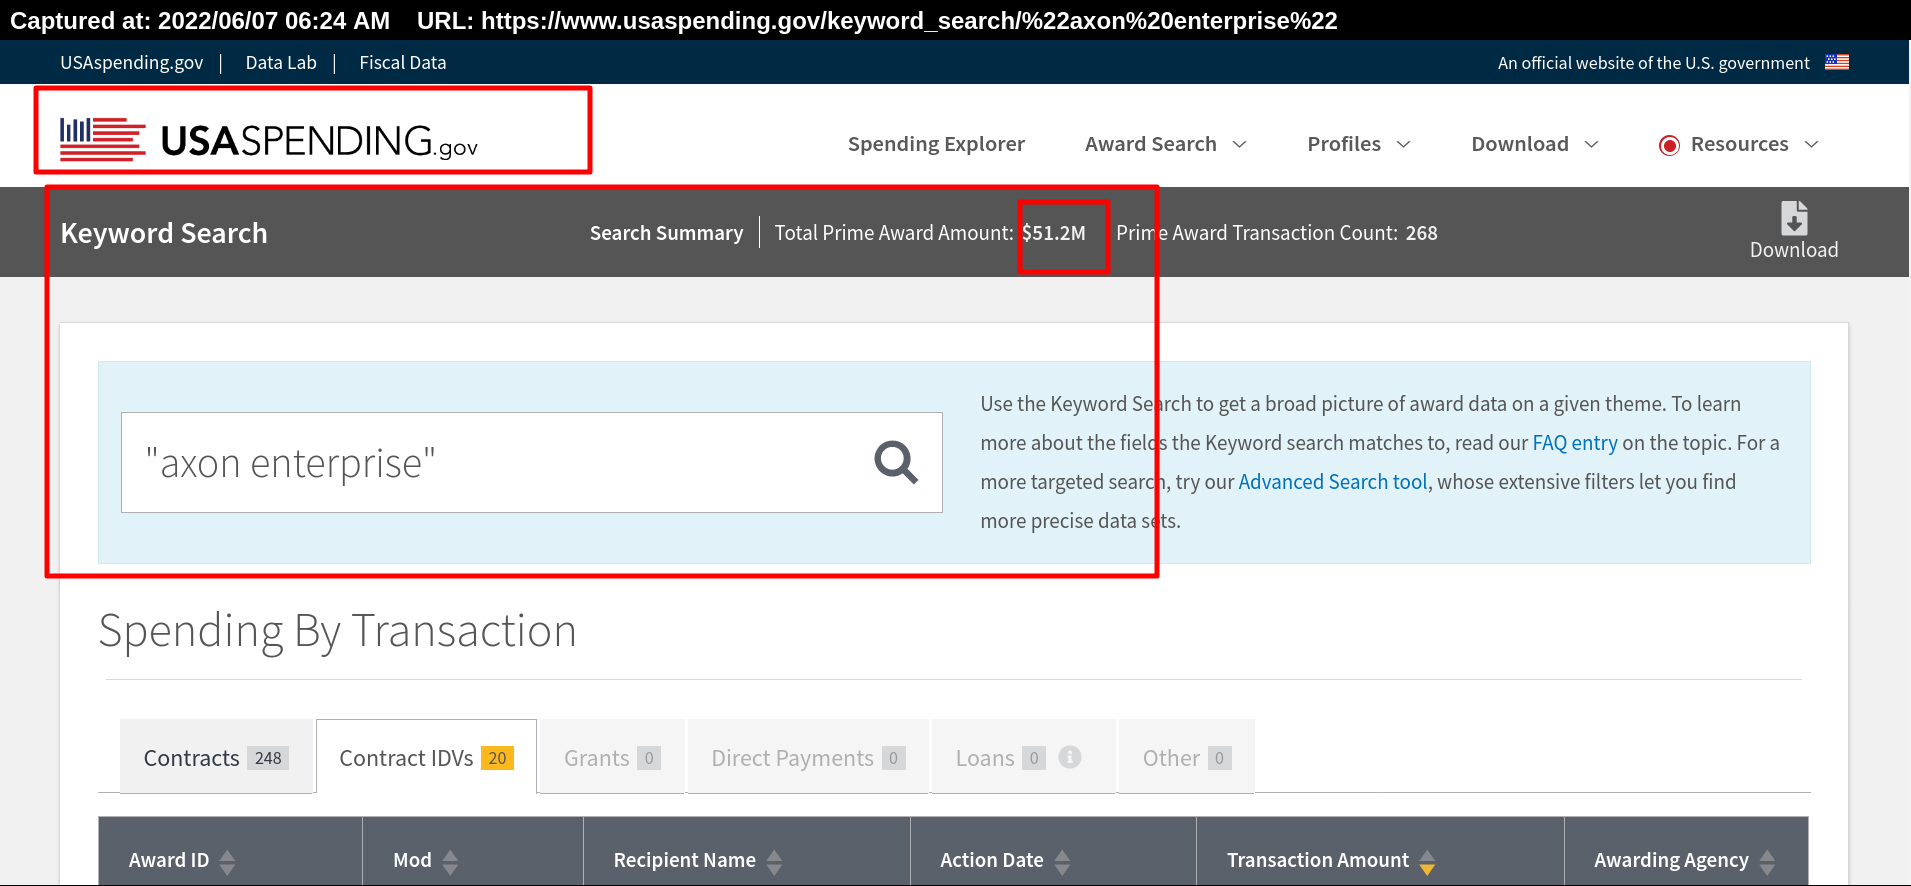
Task: Click the red Resources indicator icon
Action: click(1669, 145)
